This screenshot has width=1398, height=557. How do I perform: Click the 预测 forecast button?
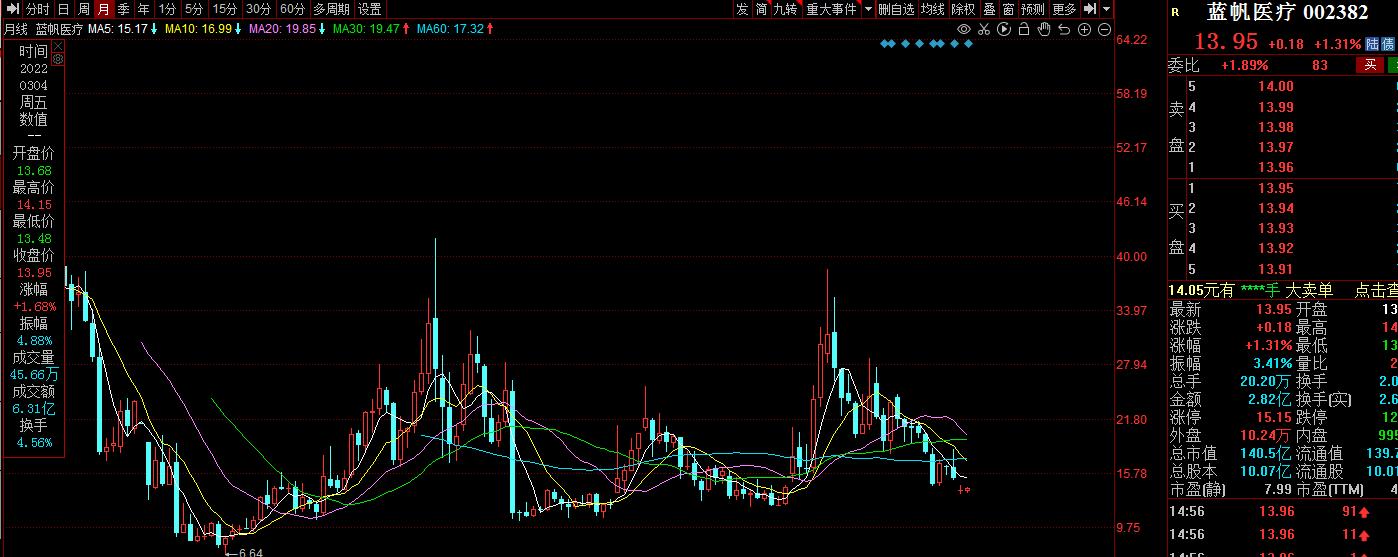click(x=1033, y=9)
